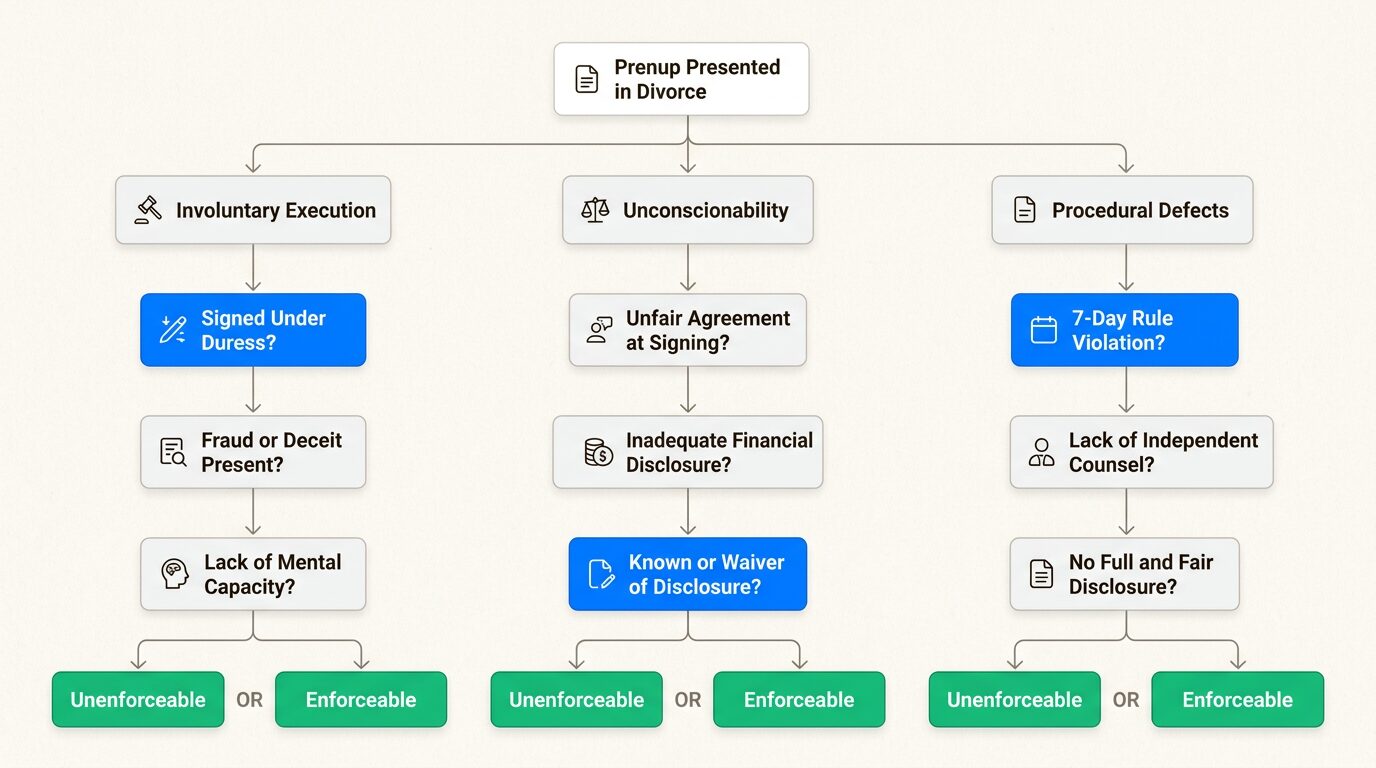The image size is (1376, 768).
Task: Select the Unenforceable outcome under Involuntary Execution branch
Action: (x=138, y=700)
